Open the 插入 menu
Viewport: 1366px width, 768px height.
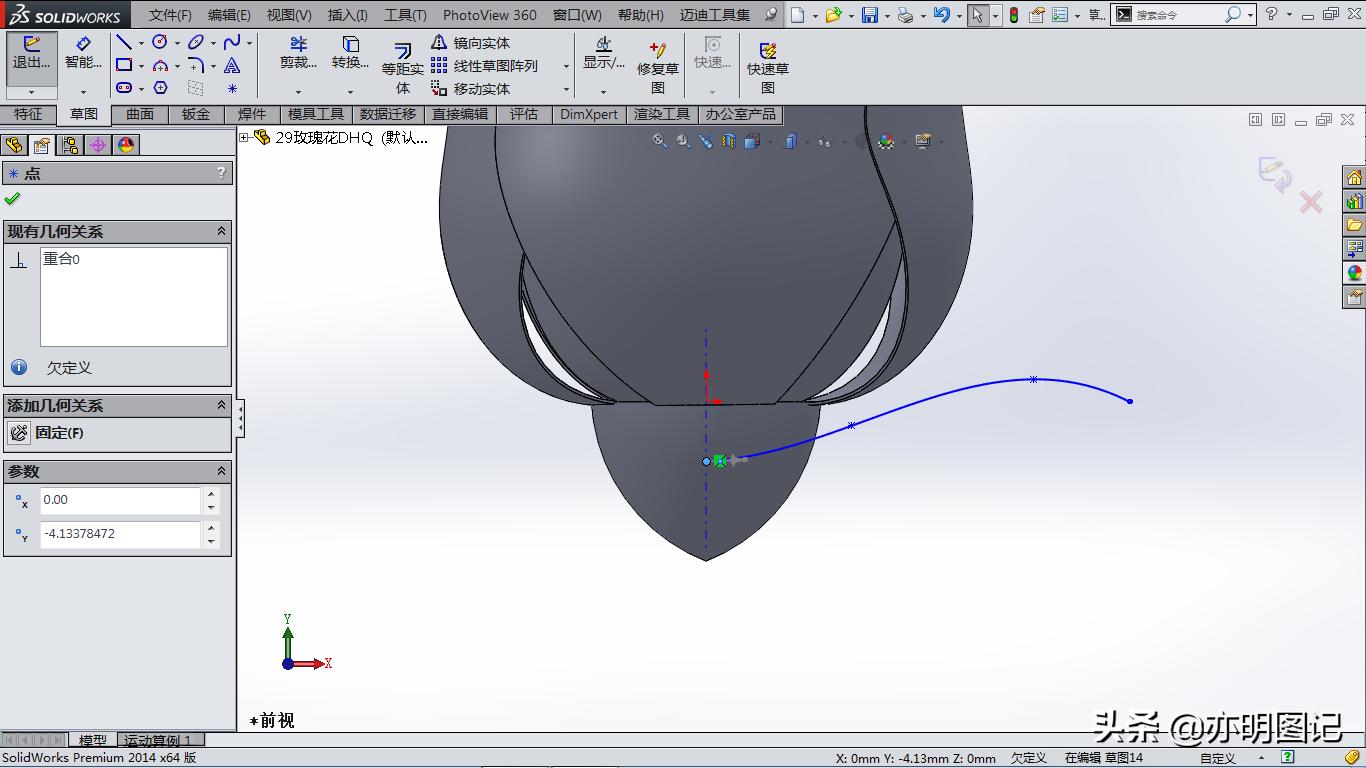[x=346, y=14]
